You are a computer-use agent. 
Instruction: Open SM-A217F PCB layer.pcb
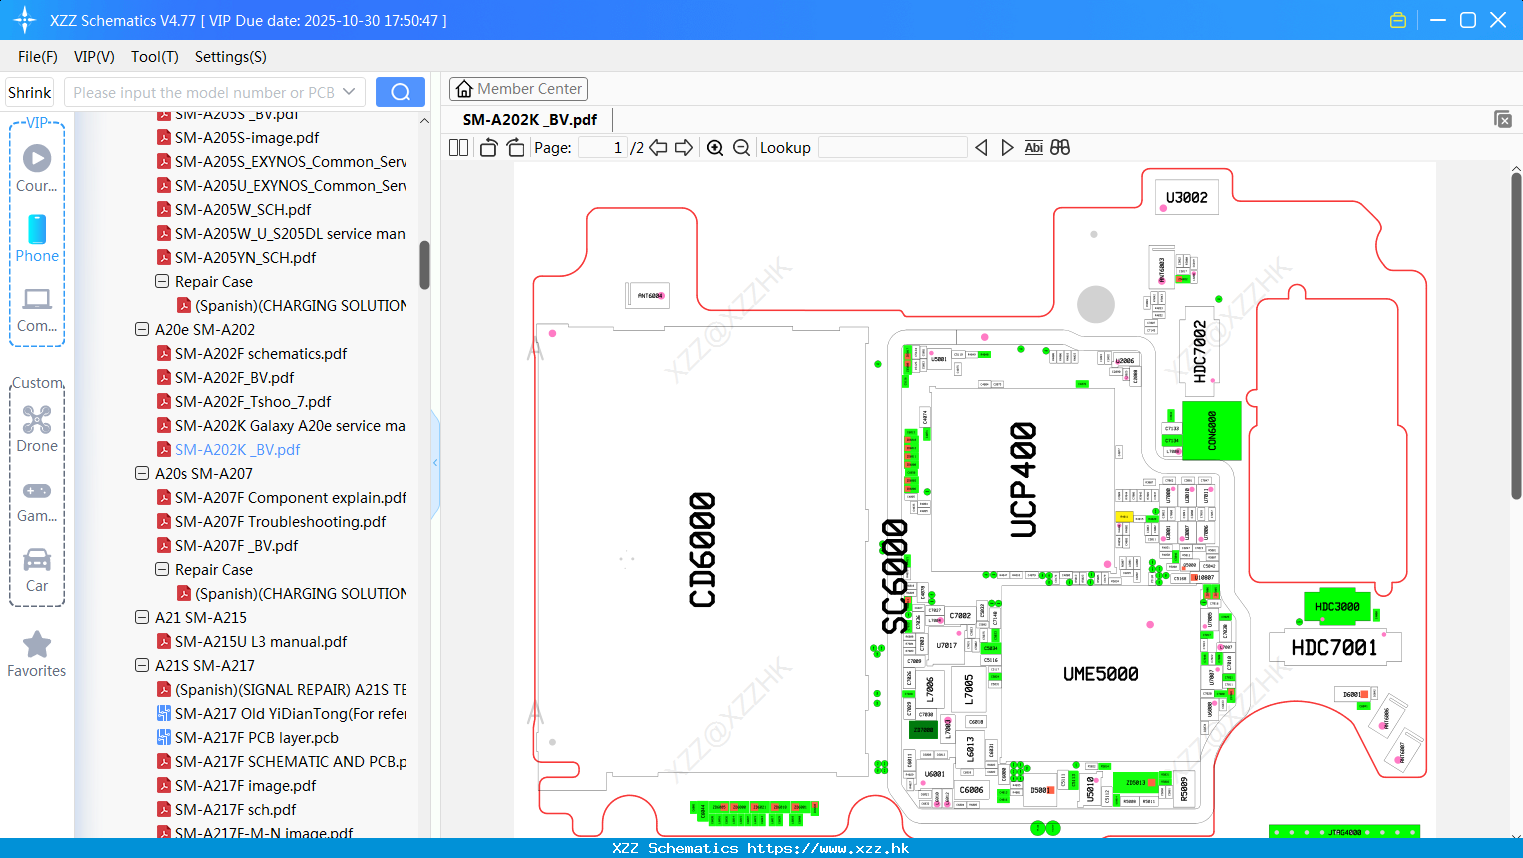tap(256, 737)
